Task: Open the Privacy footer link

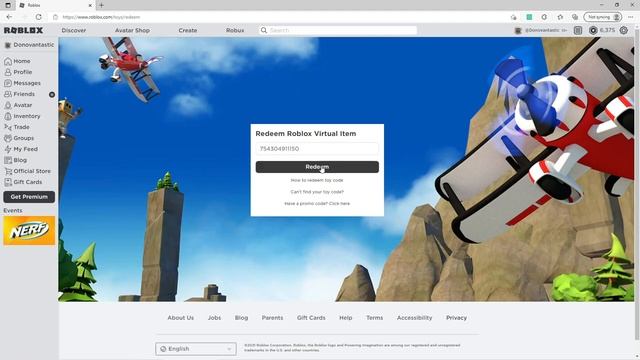Action: (456, 318)
